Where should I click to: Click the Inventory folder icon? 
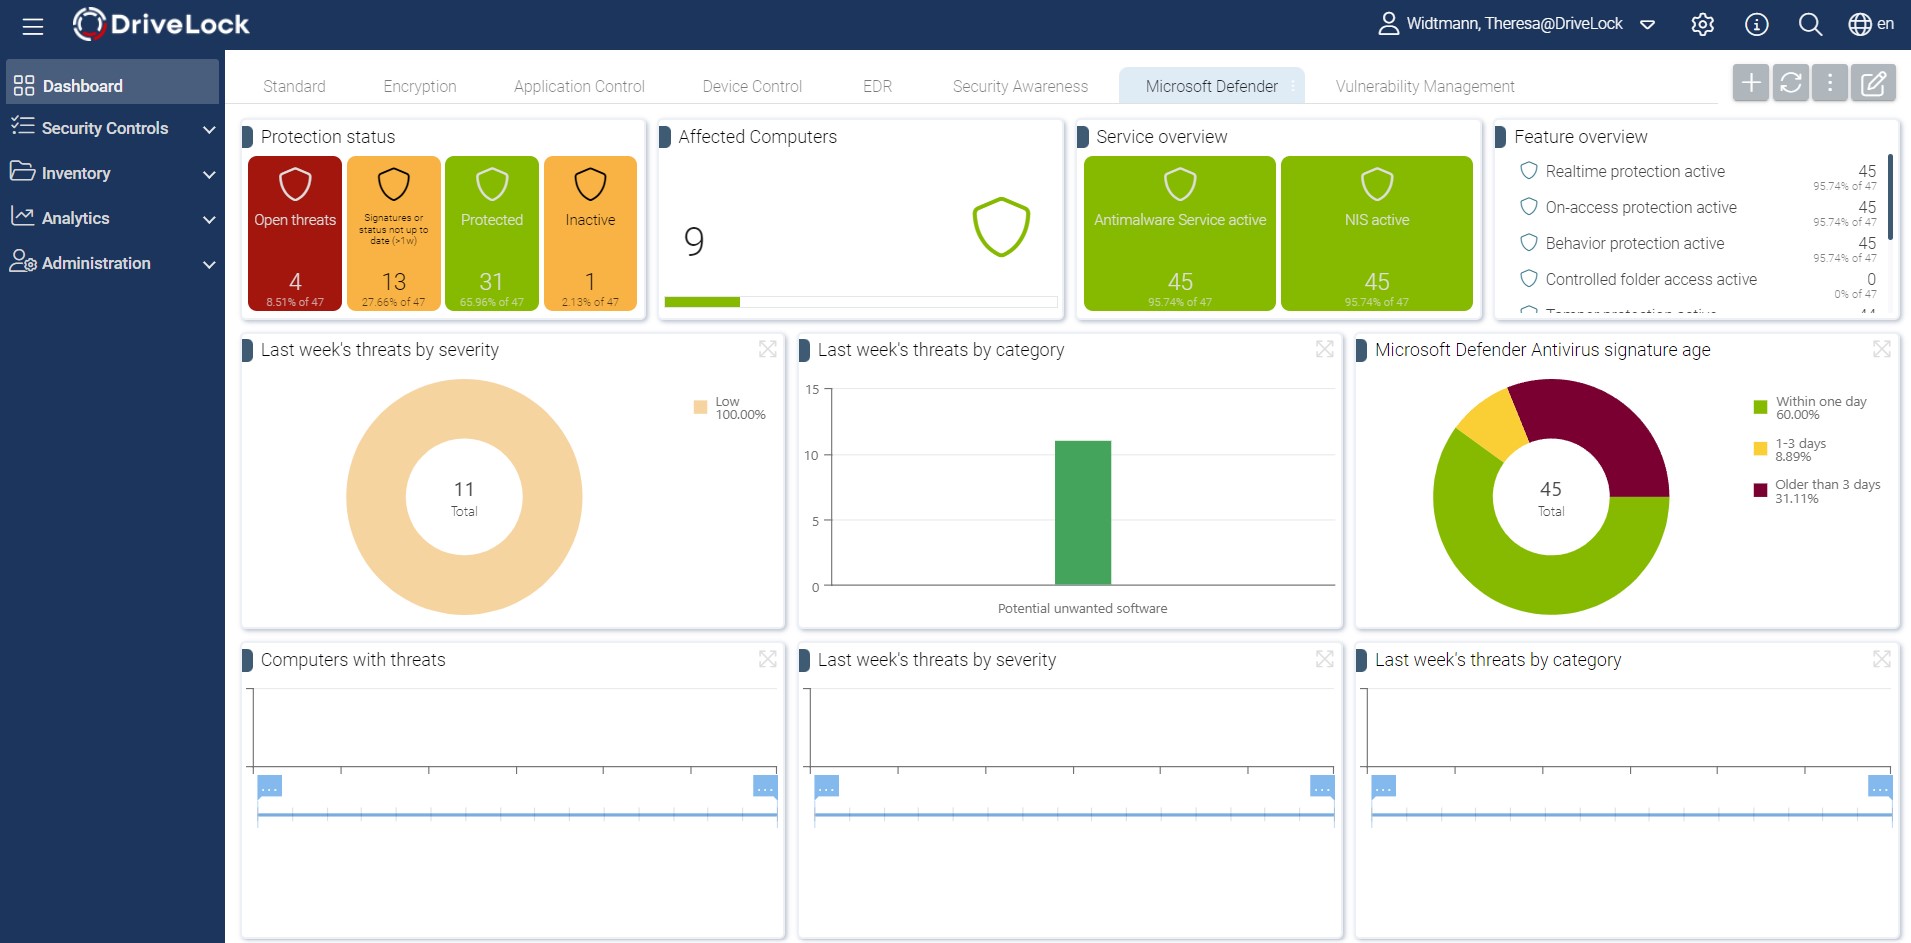(23, 171)
